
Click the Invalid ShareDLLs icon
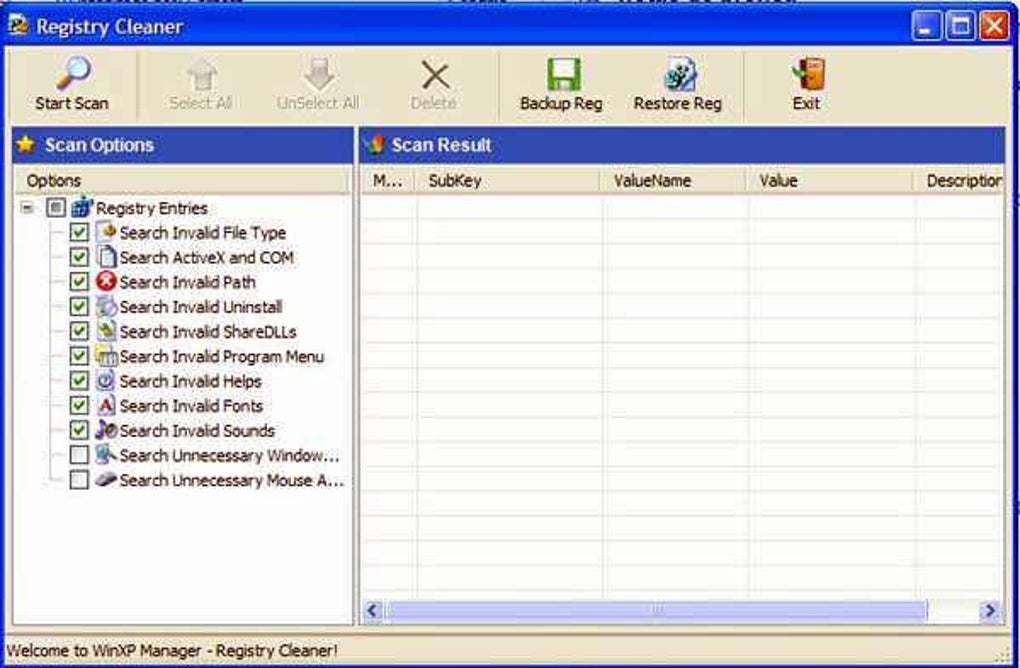tap(106, 331)
